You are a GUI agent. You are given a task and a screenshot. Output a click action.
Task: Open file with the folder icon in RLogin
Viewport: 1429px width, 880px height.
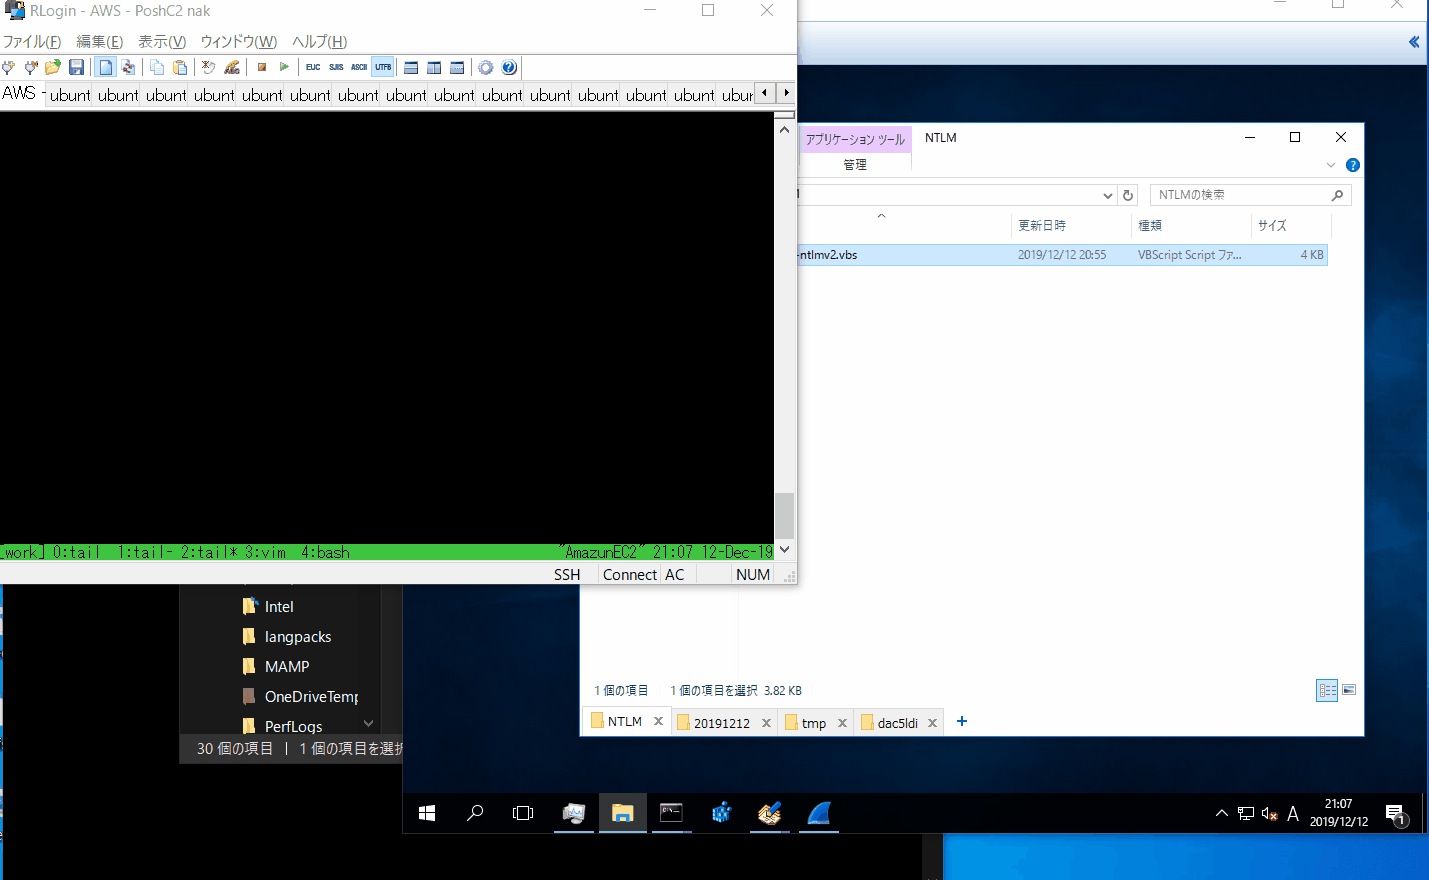pyautogui.click(x=53, y=67)
